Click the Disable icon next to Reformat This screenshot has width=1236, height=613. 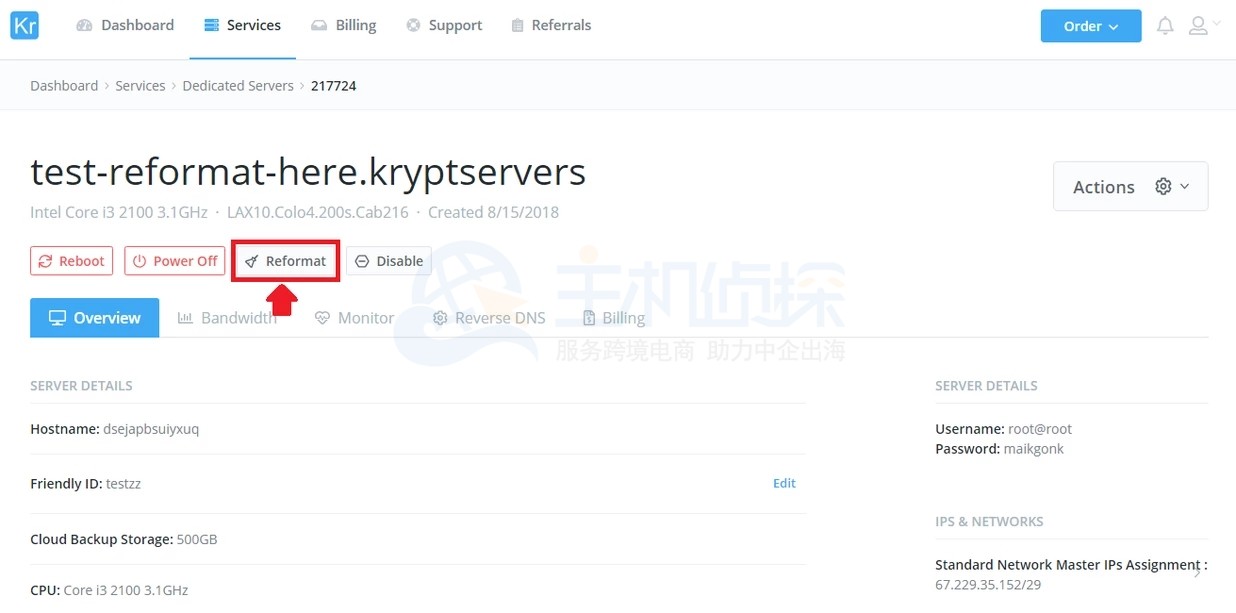pyautogui.click(x=361, y=261)
